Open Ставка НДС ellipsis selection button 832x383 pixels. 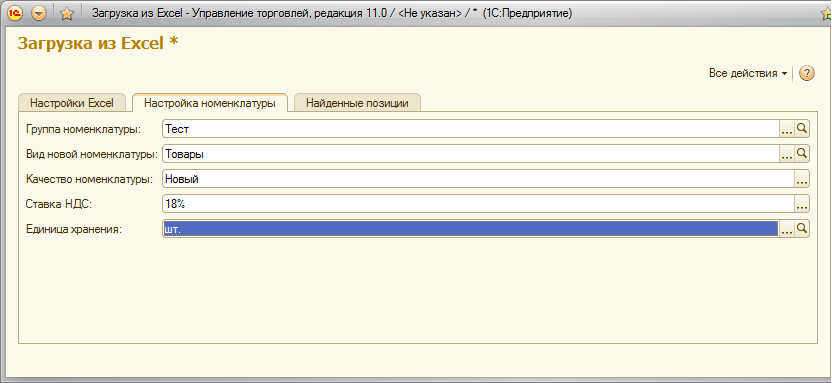(802, 204)
